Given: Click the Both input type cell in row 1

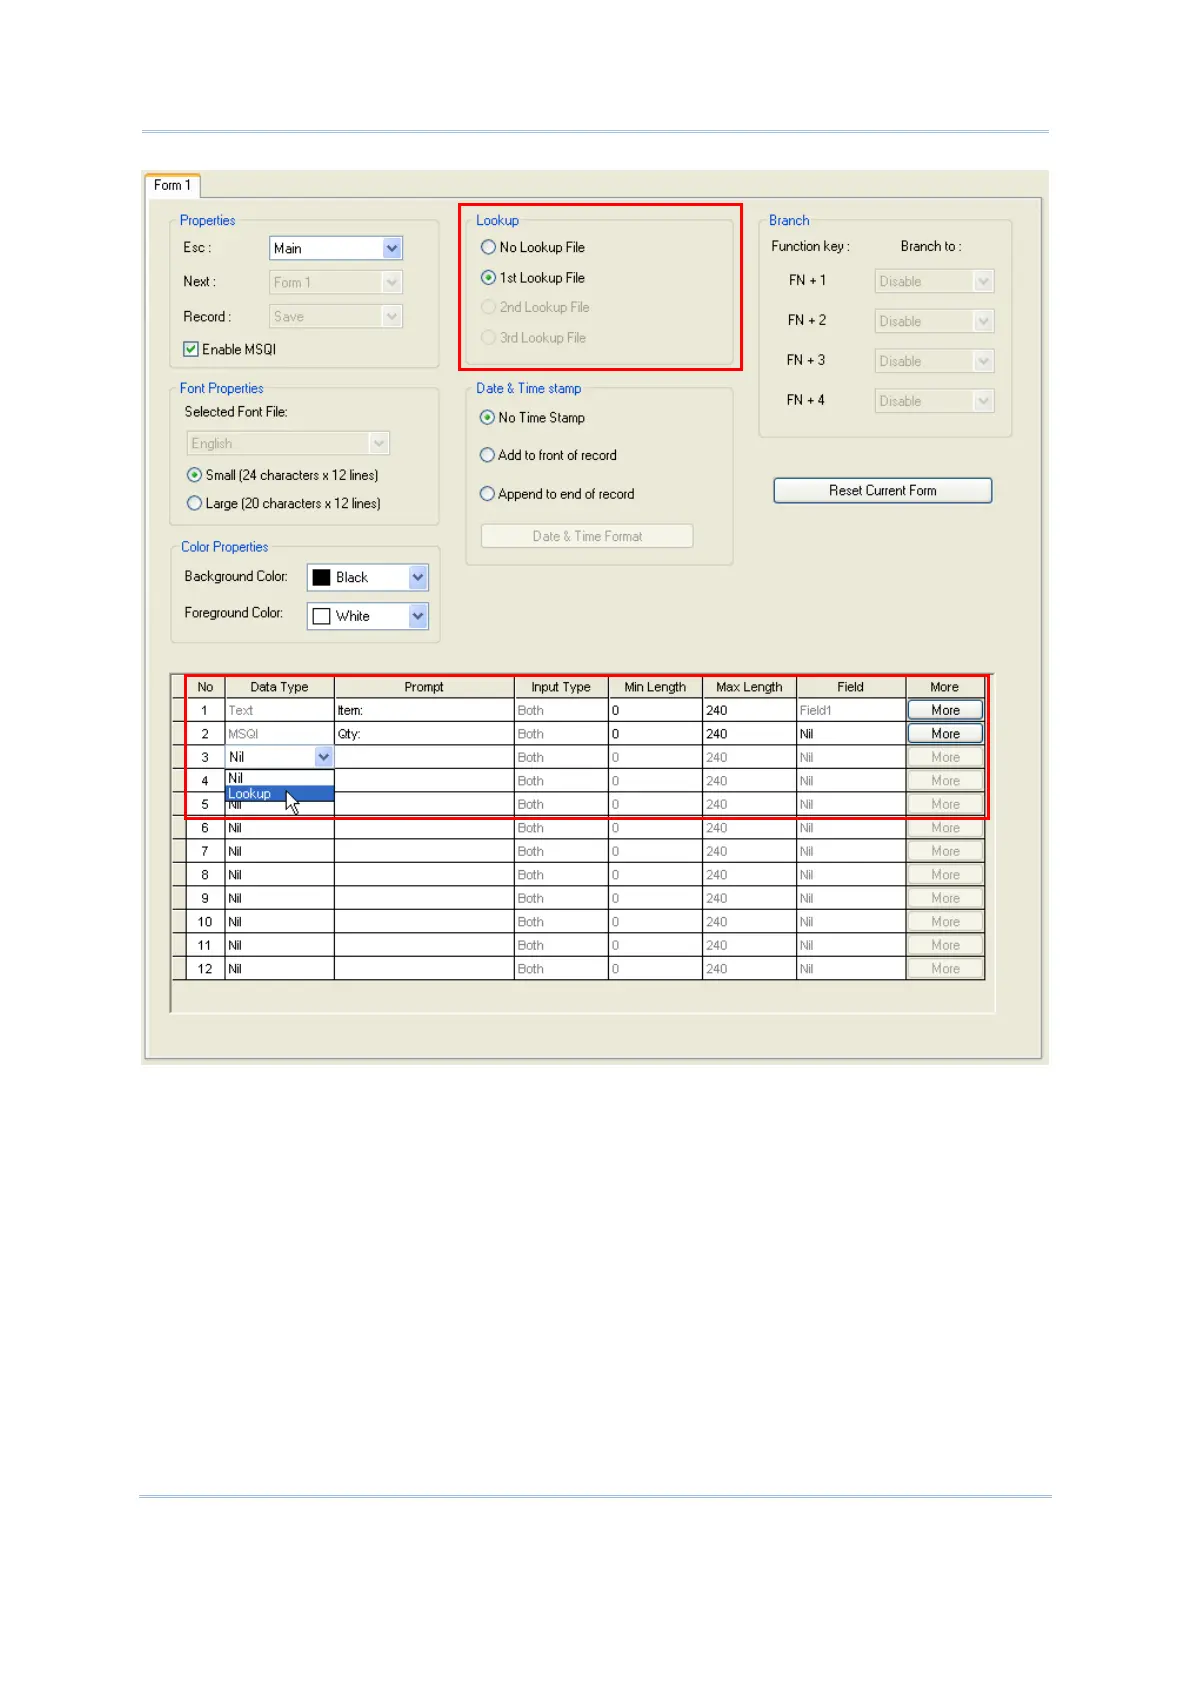Looking at the screenshot, I should [x=561, y=710].
